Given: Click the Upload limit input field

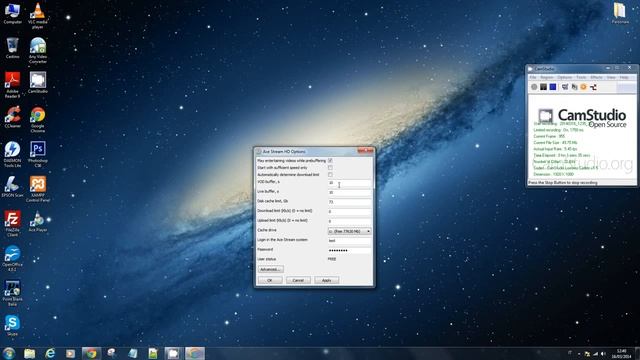Looking at the screenshot, I should [x=349, y=221].
